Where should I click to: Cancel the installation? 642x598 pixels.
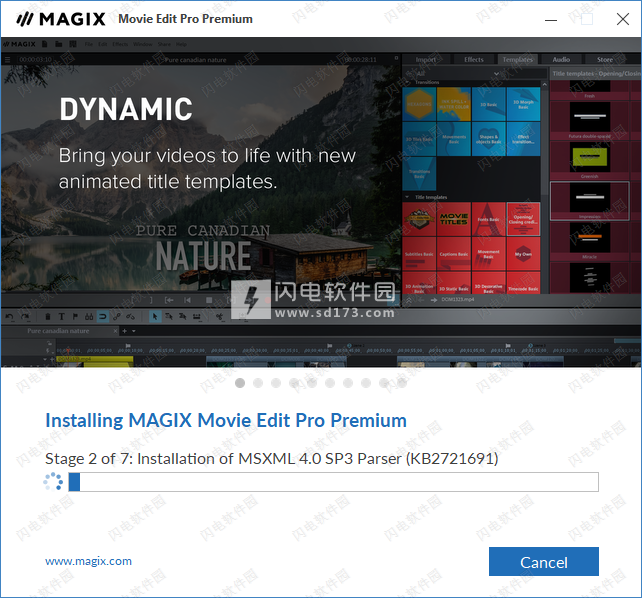[x=543, y=562]
